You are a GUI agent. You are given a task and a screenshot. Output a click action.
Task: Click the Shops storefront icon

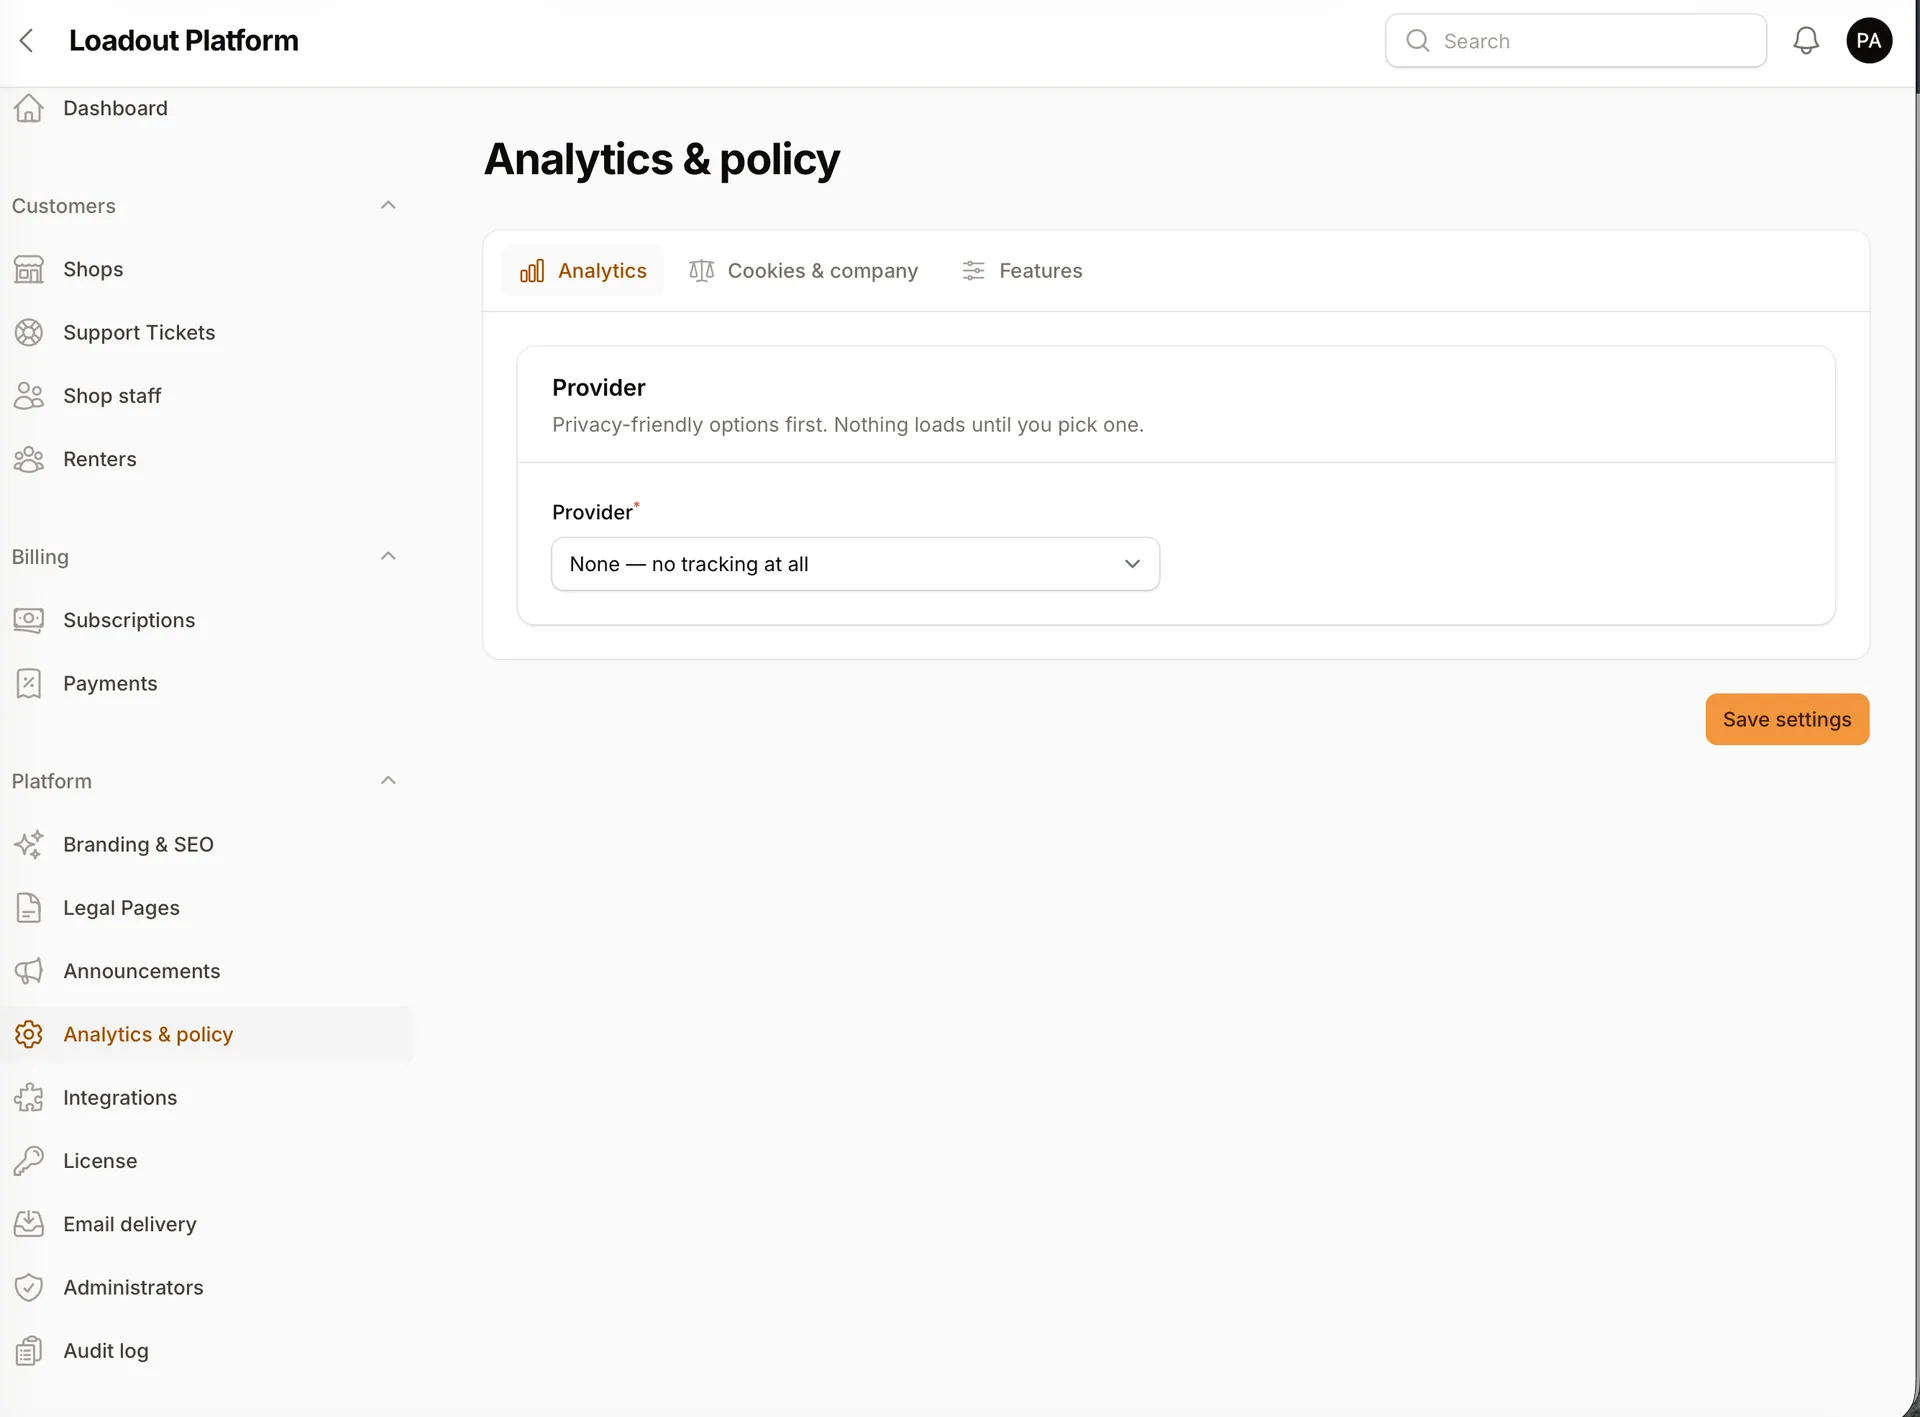(x=29, y=269)
